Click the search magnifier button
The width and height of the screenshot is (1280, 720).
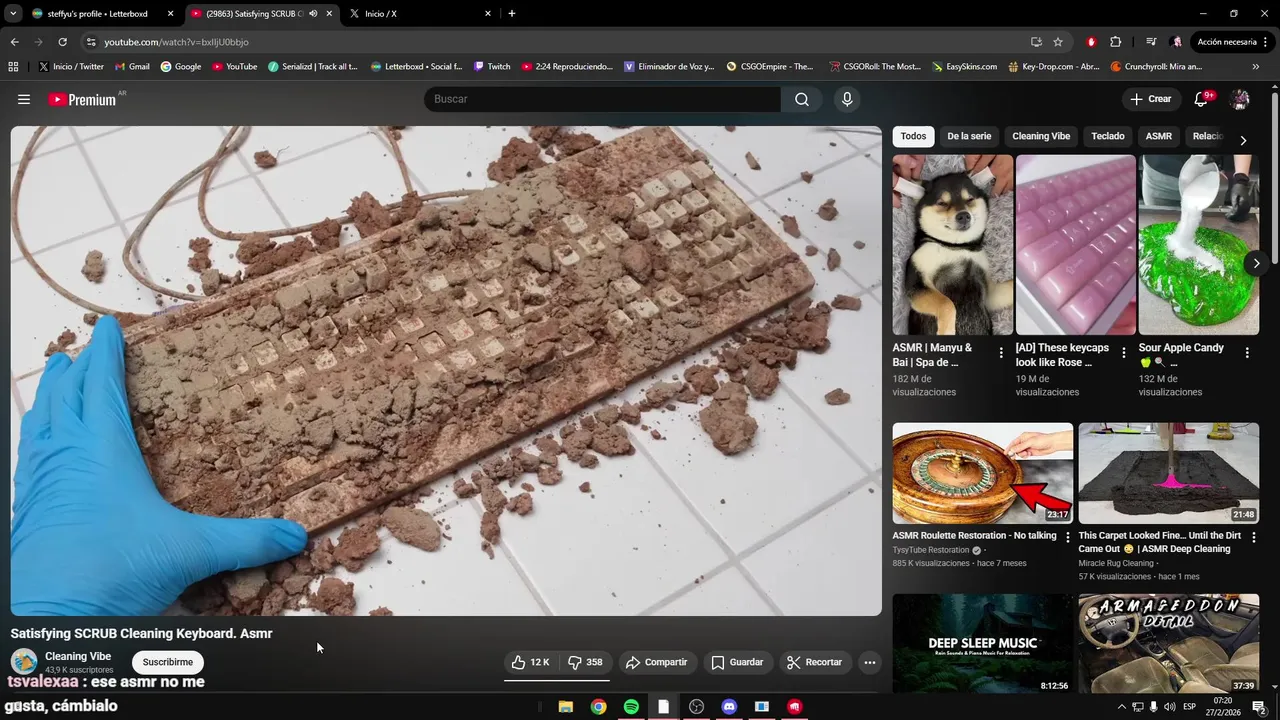[802, 99]
